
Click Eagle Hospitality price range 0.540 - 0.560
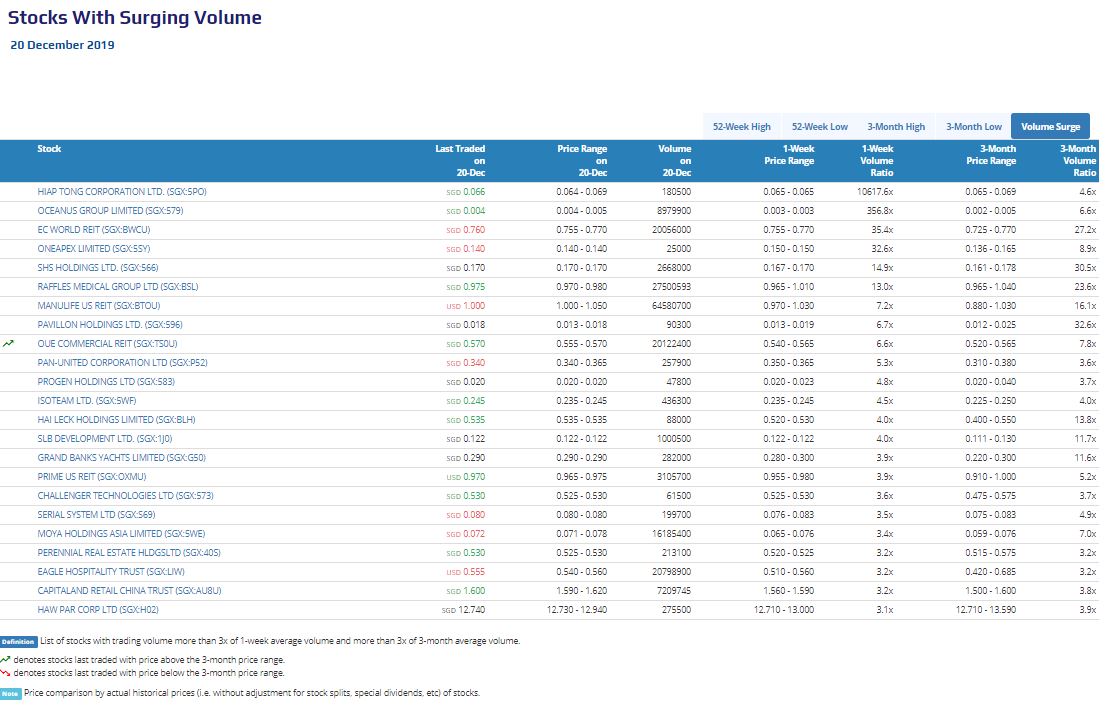581,572
